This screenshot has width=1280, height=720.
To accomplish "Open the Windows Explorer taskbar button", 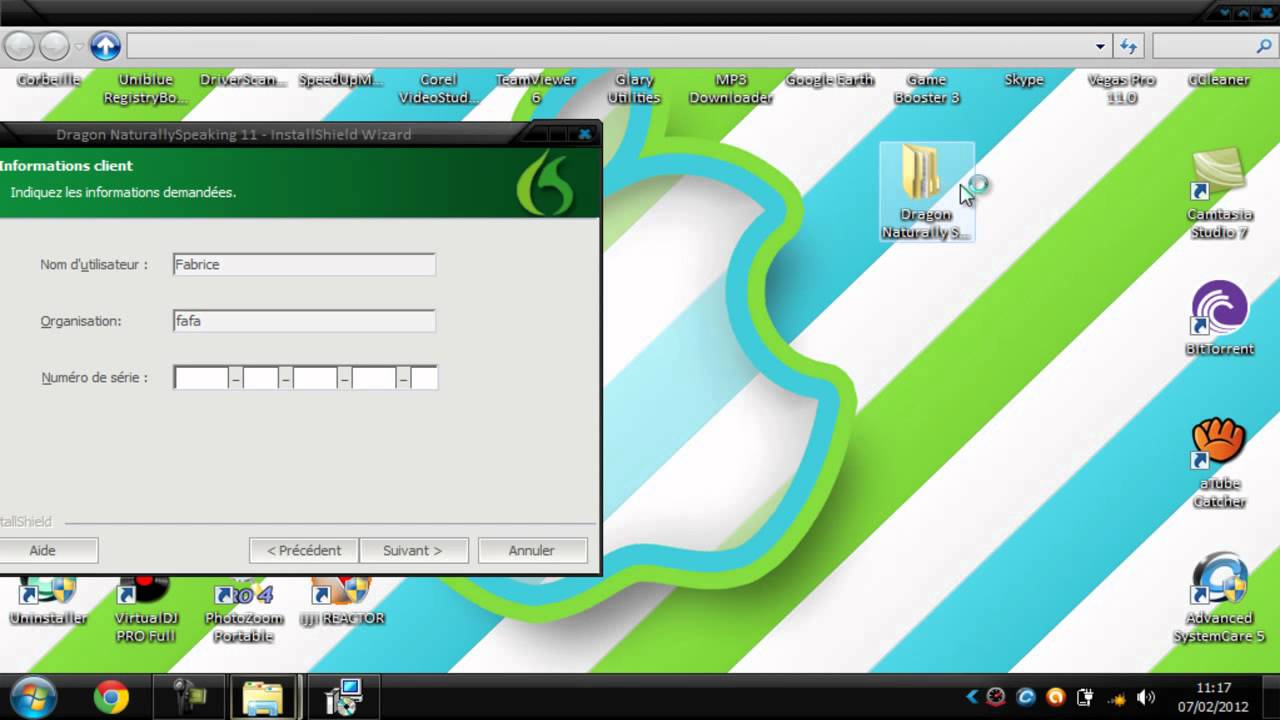I will (x=263, y=697).
